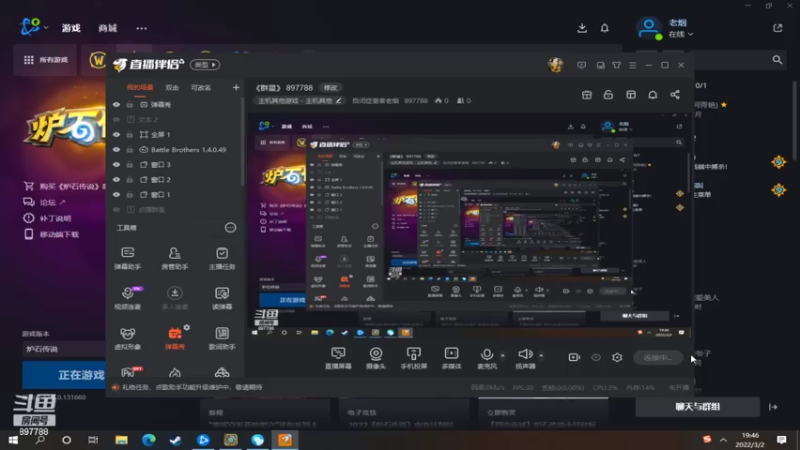
Task: Select the highlighted 弹幕秀 tool
Action: tap(174, 338)
